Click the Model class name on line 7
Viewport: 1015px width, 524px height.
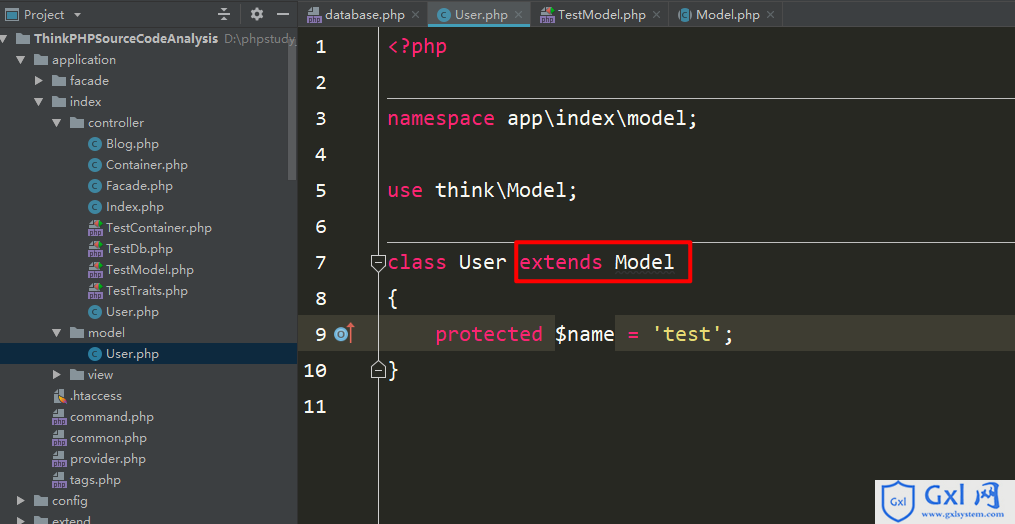pos(644,262)
